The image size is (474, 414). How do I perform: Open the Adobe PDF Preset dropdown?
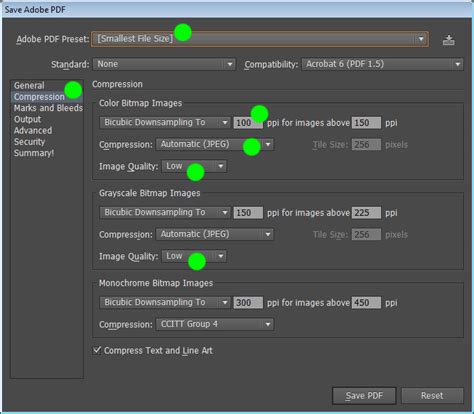click(260, 39)
